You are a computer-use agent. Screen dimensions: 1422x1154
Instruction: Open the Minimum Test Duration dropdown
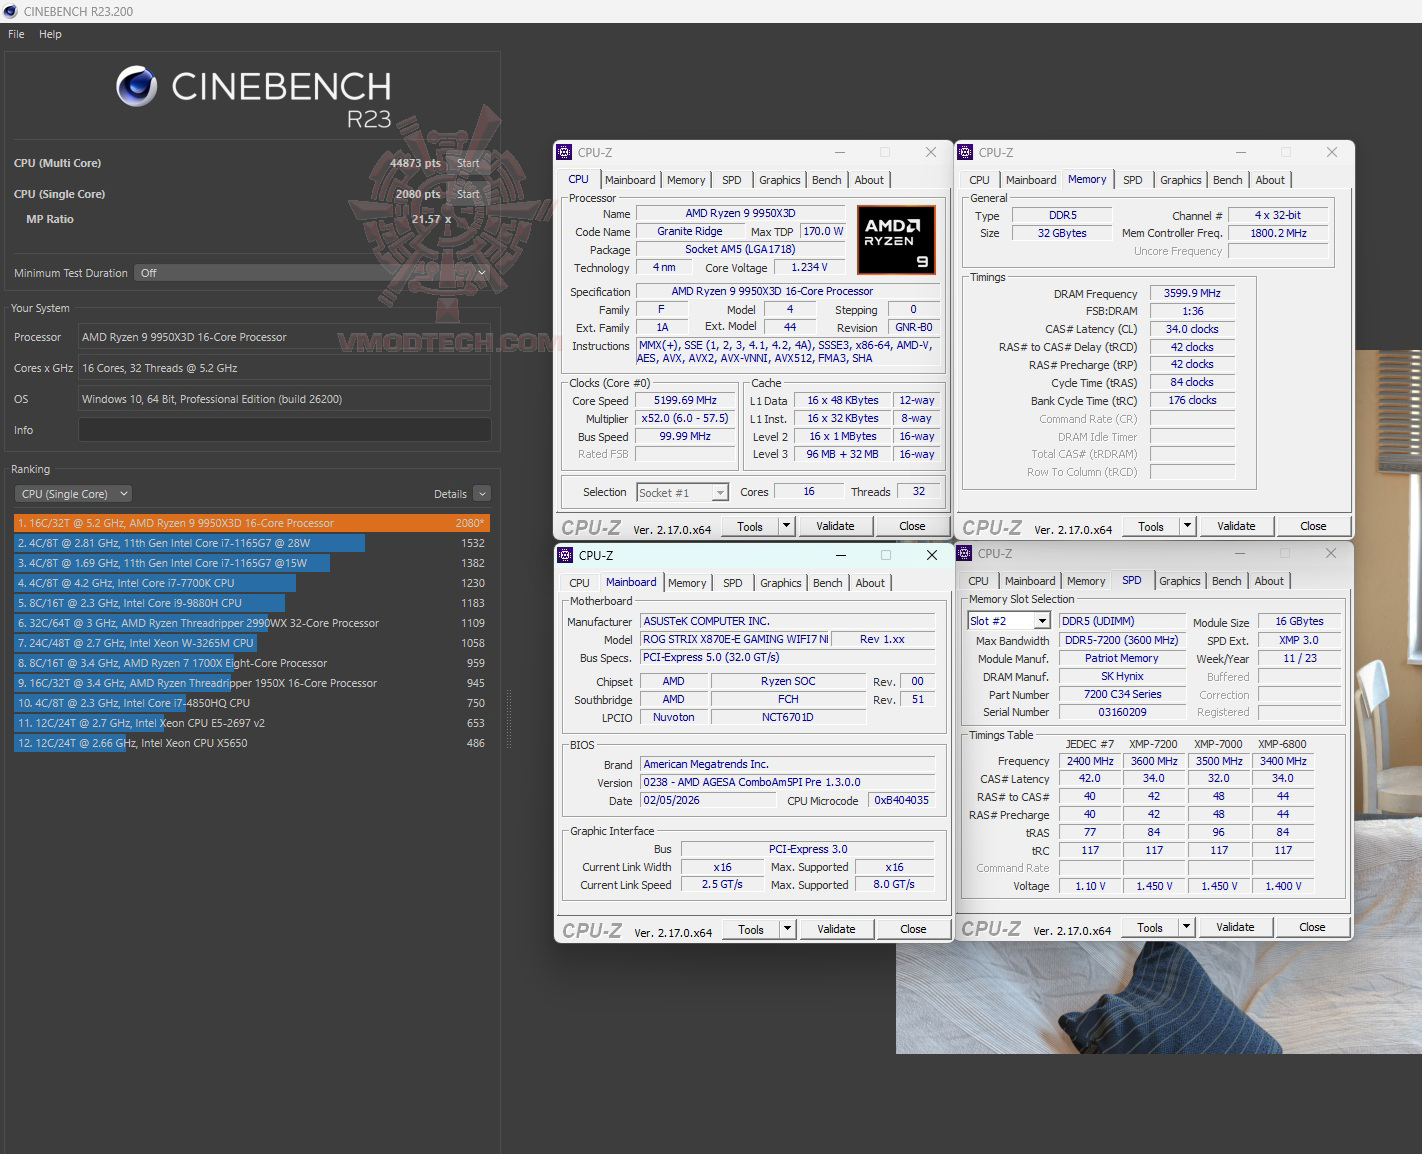click(x=312, y=273)
